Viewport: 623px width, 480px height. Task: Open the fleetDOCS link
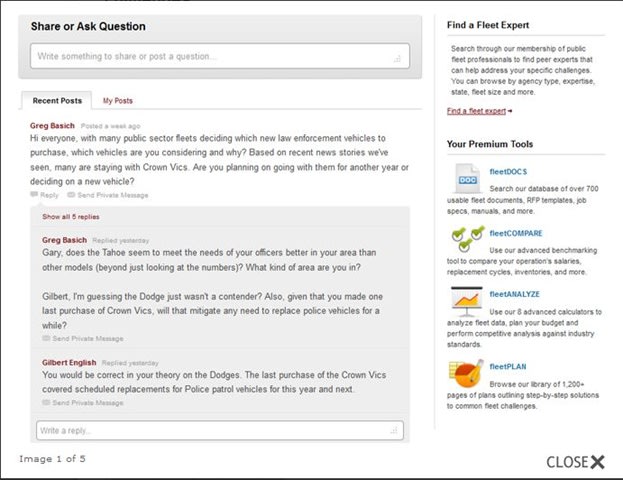pyautogui.click(x=508, y=172)
